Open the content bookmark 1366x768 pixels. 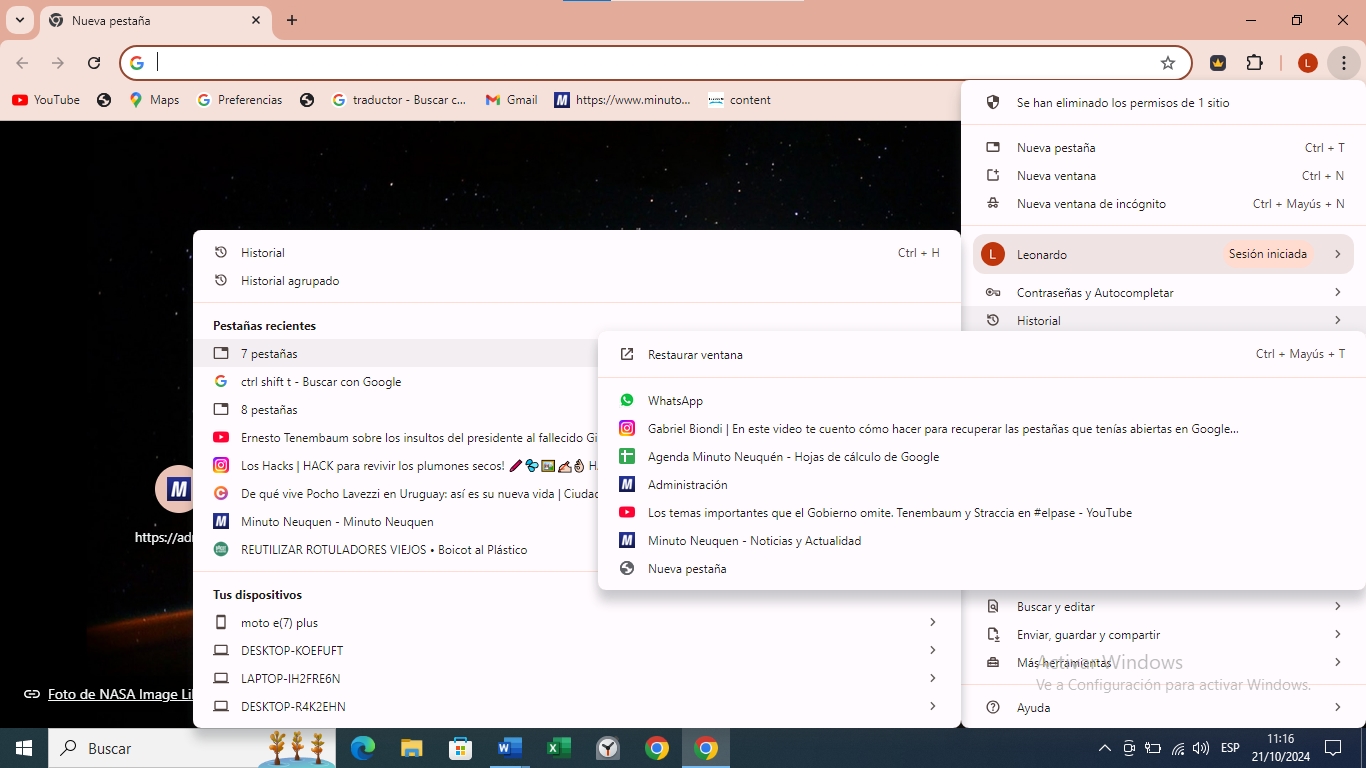739,100
